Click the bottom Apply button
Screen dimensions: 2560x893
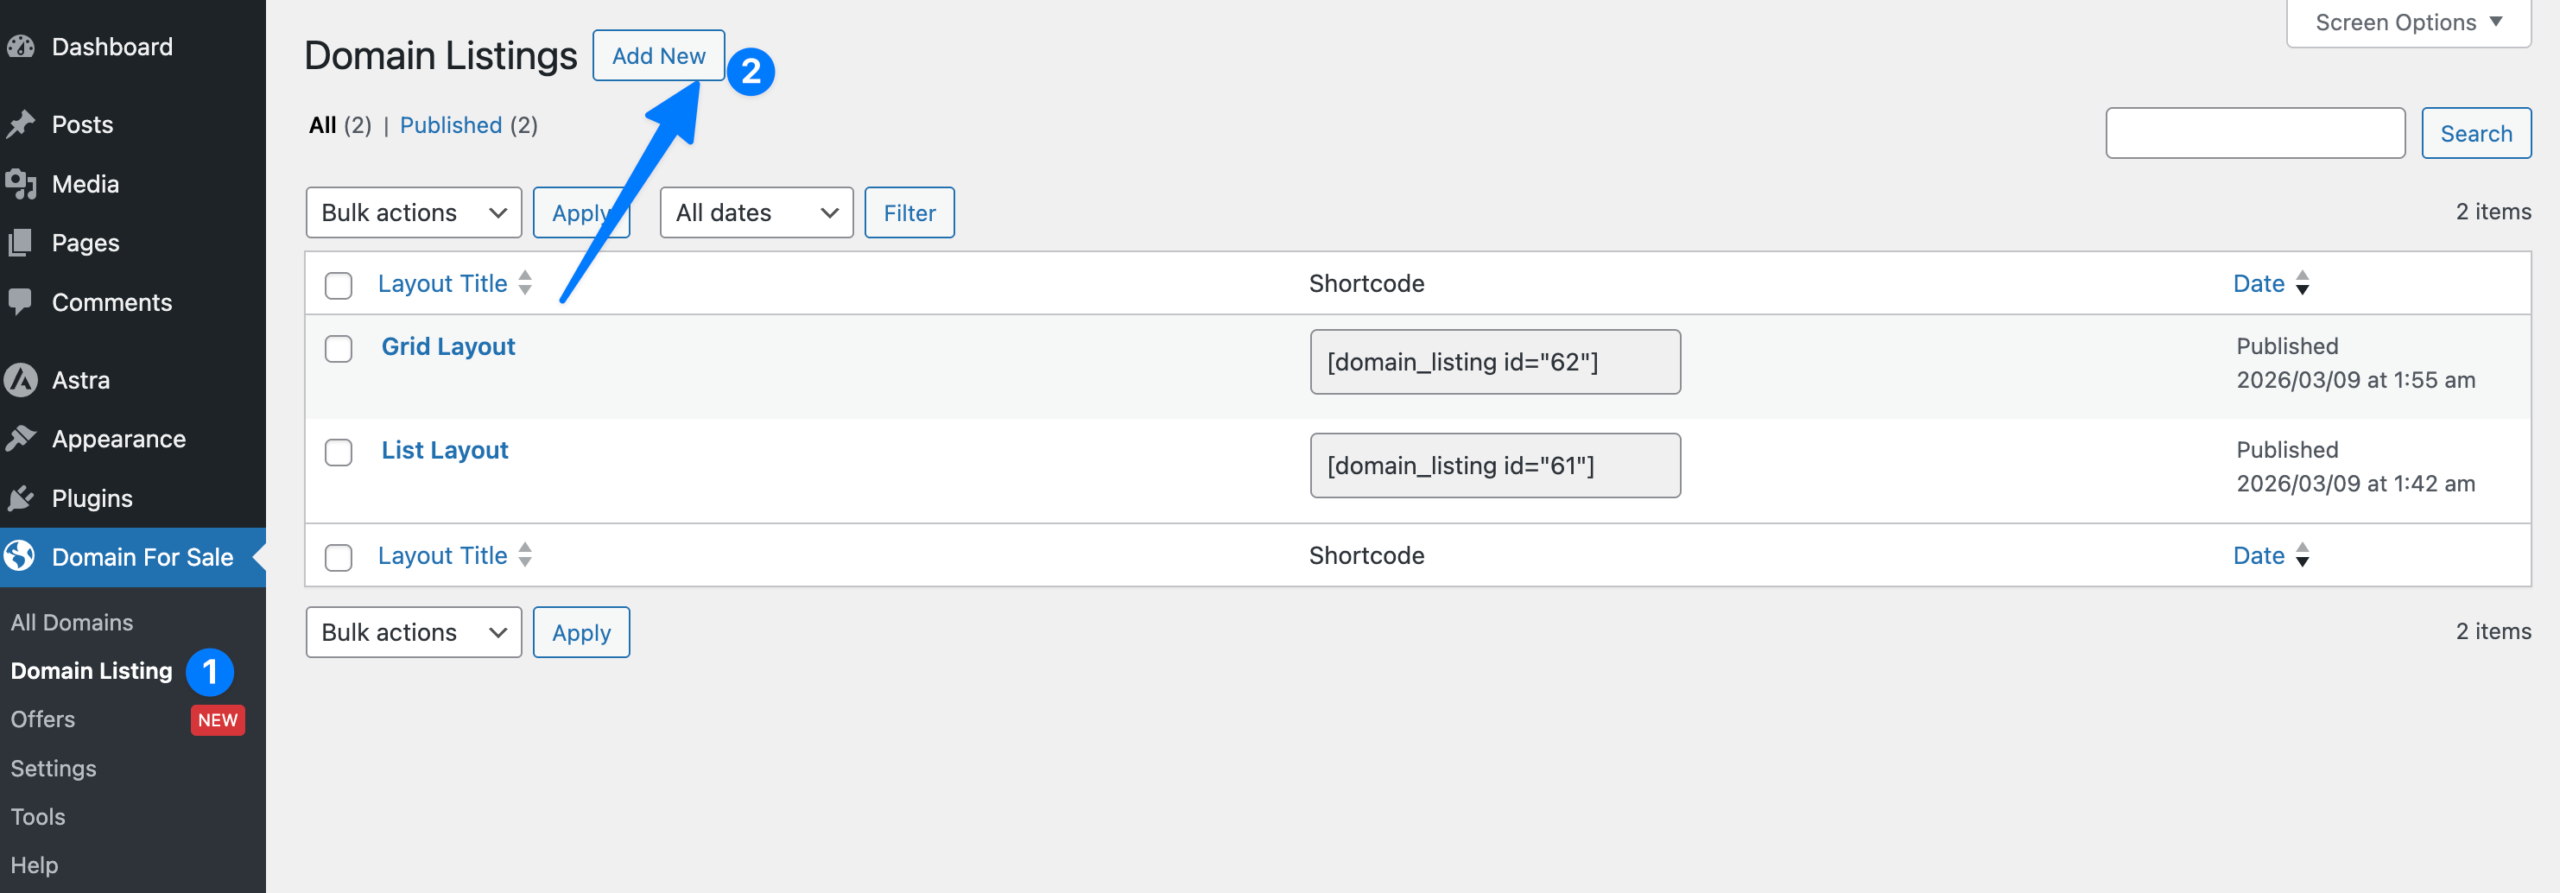[x=581, y=632]
